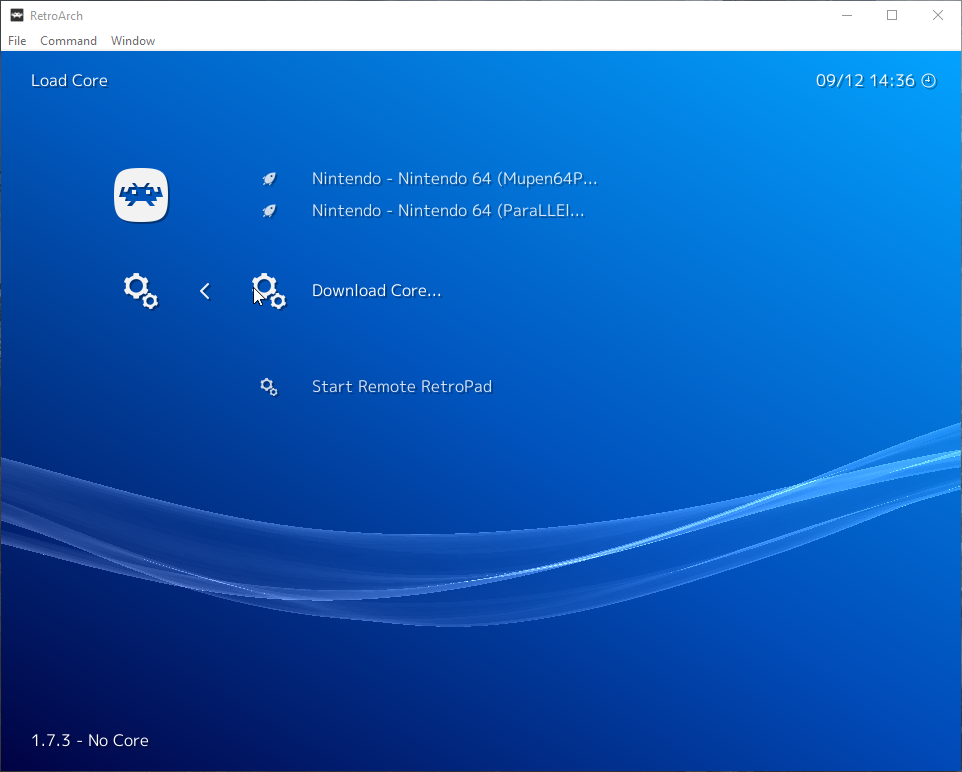The image size is (962, 772).
Task: Maximize the RetroArch window
Action: point(892,15)
